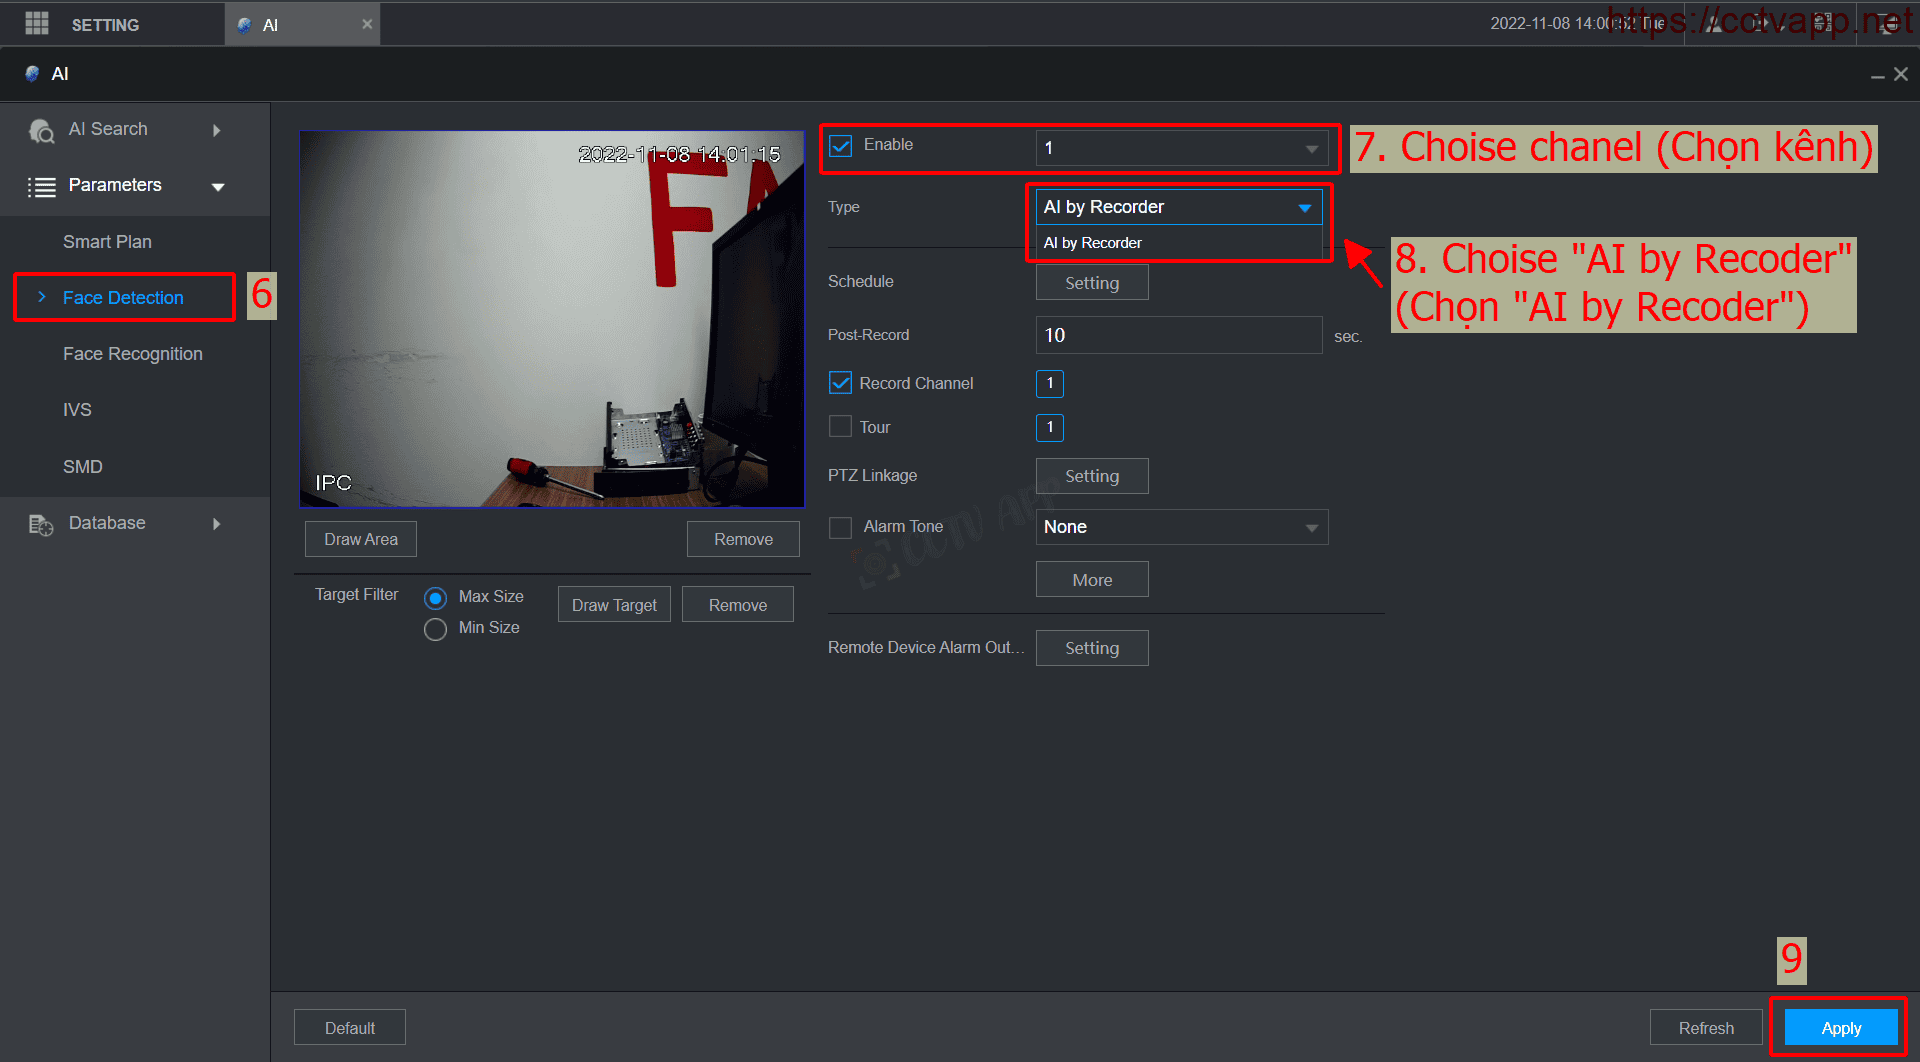This screenshot has width=1920, height=1062.
Task: Open the main menu grid icon
Action: click(x=37, y=24)
